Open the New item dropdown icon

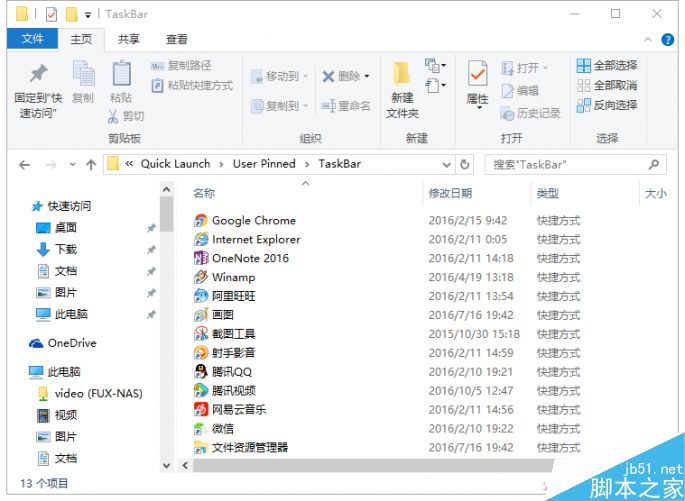[436, 66]
